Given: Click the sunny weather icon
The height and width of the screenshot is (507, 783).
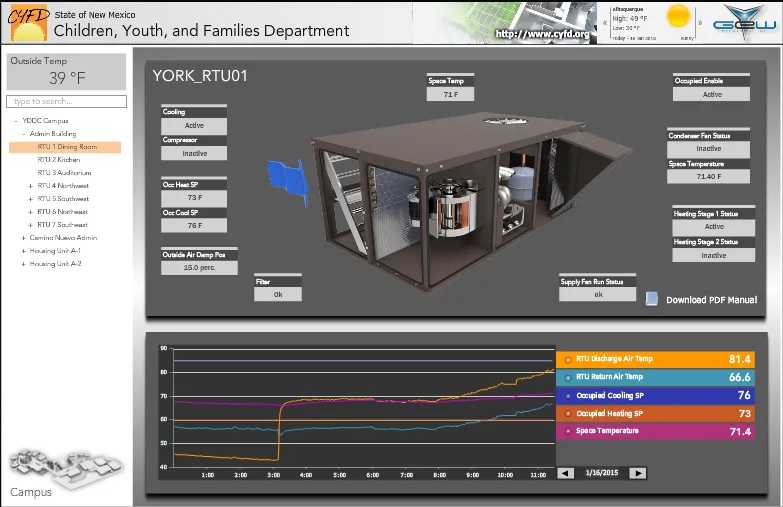Looking at the screenshot, I should point(679,17).
